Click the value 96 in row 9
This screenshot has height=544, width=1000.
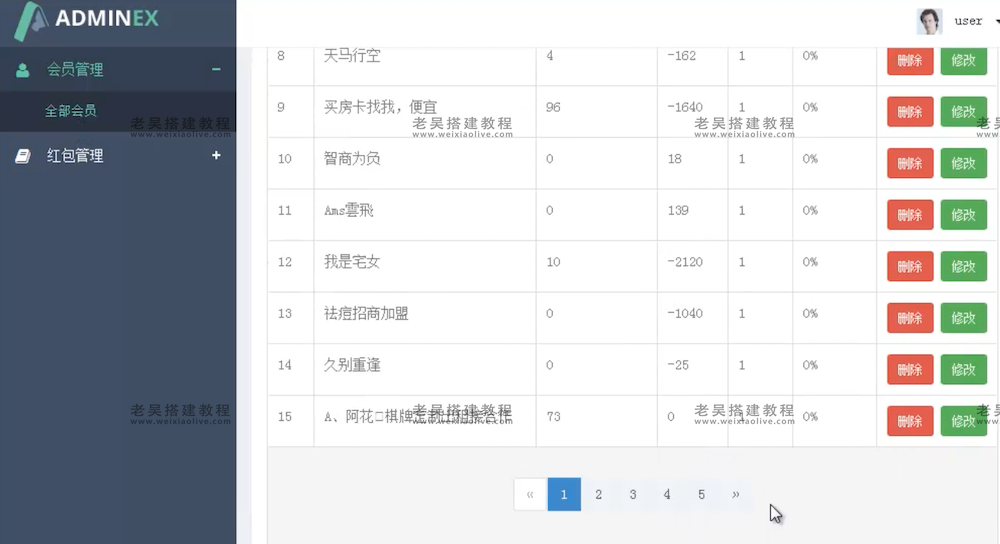553,107
